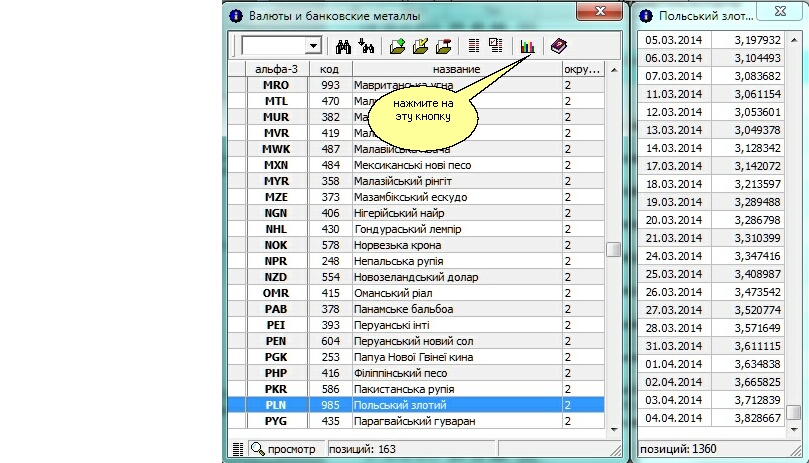Click code cell 382 for MUR
The image size is (809, 463).
(330, 117)
